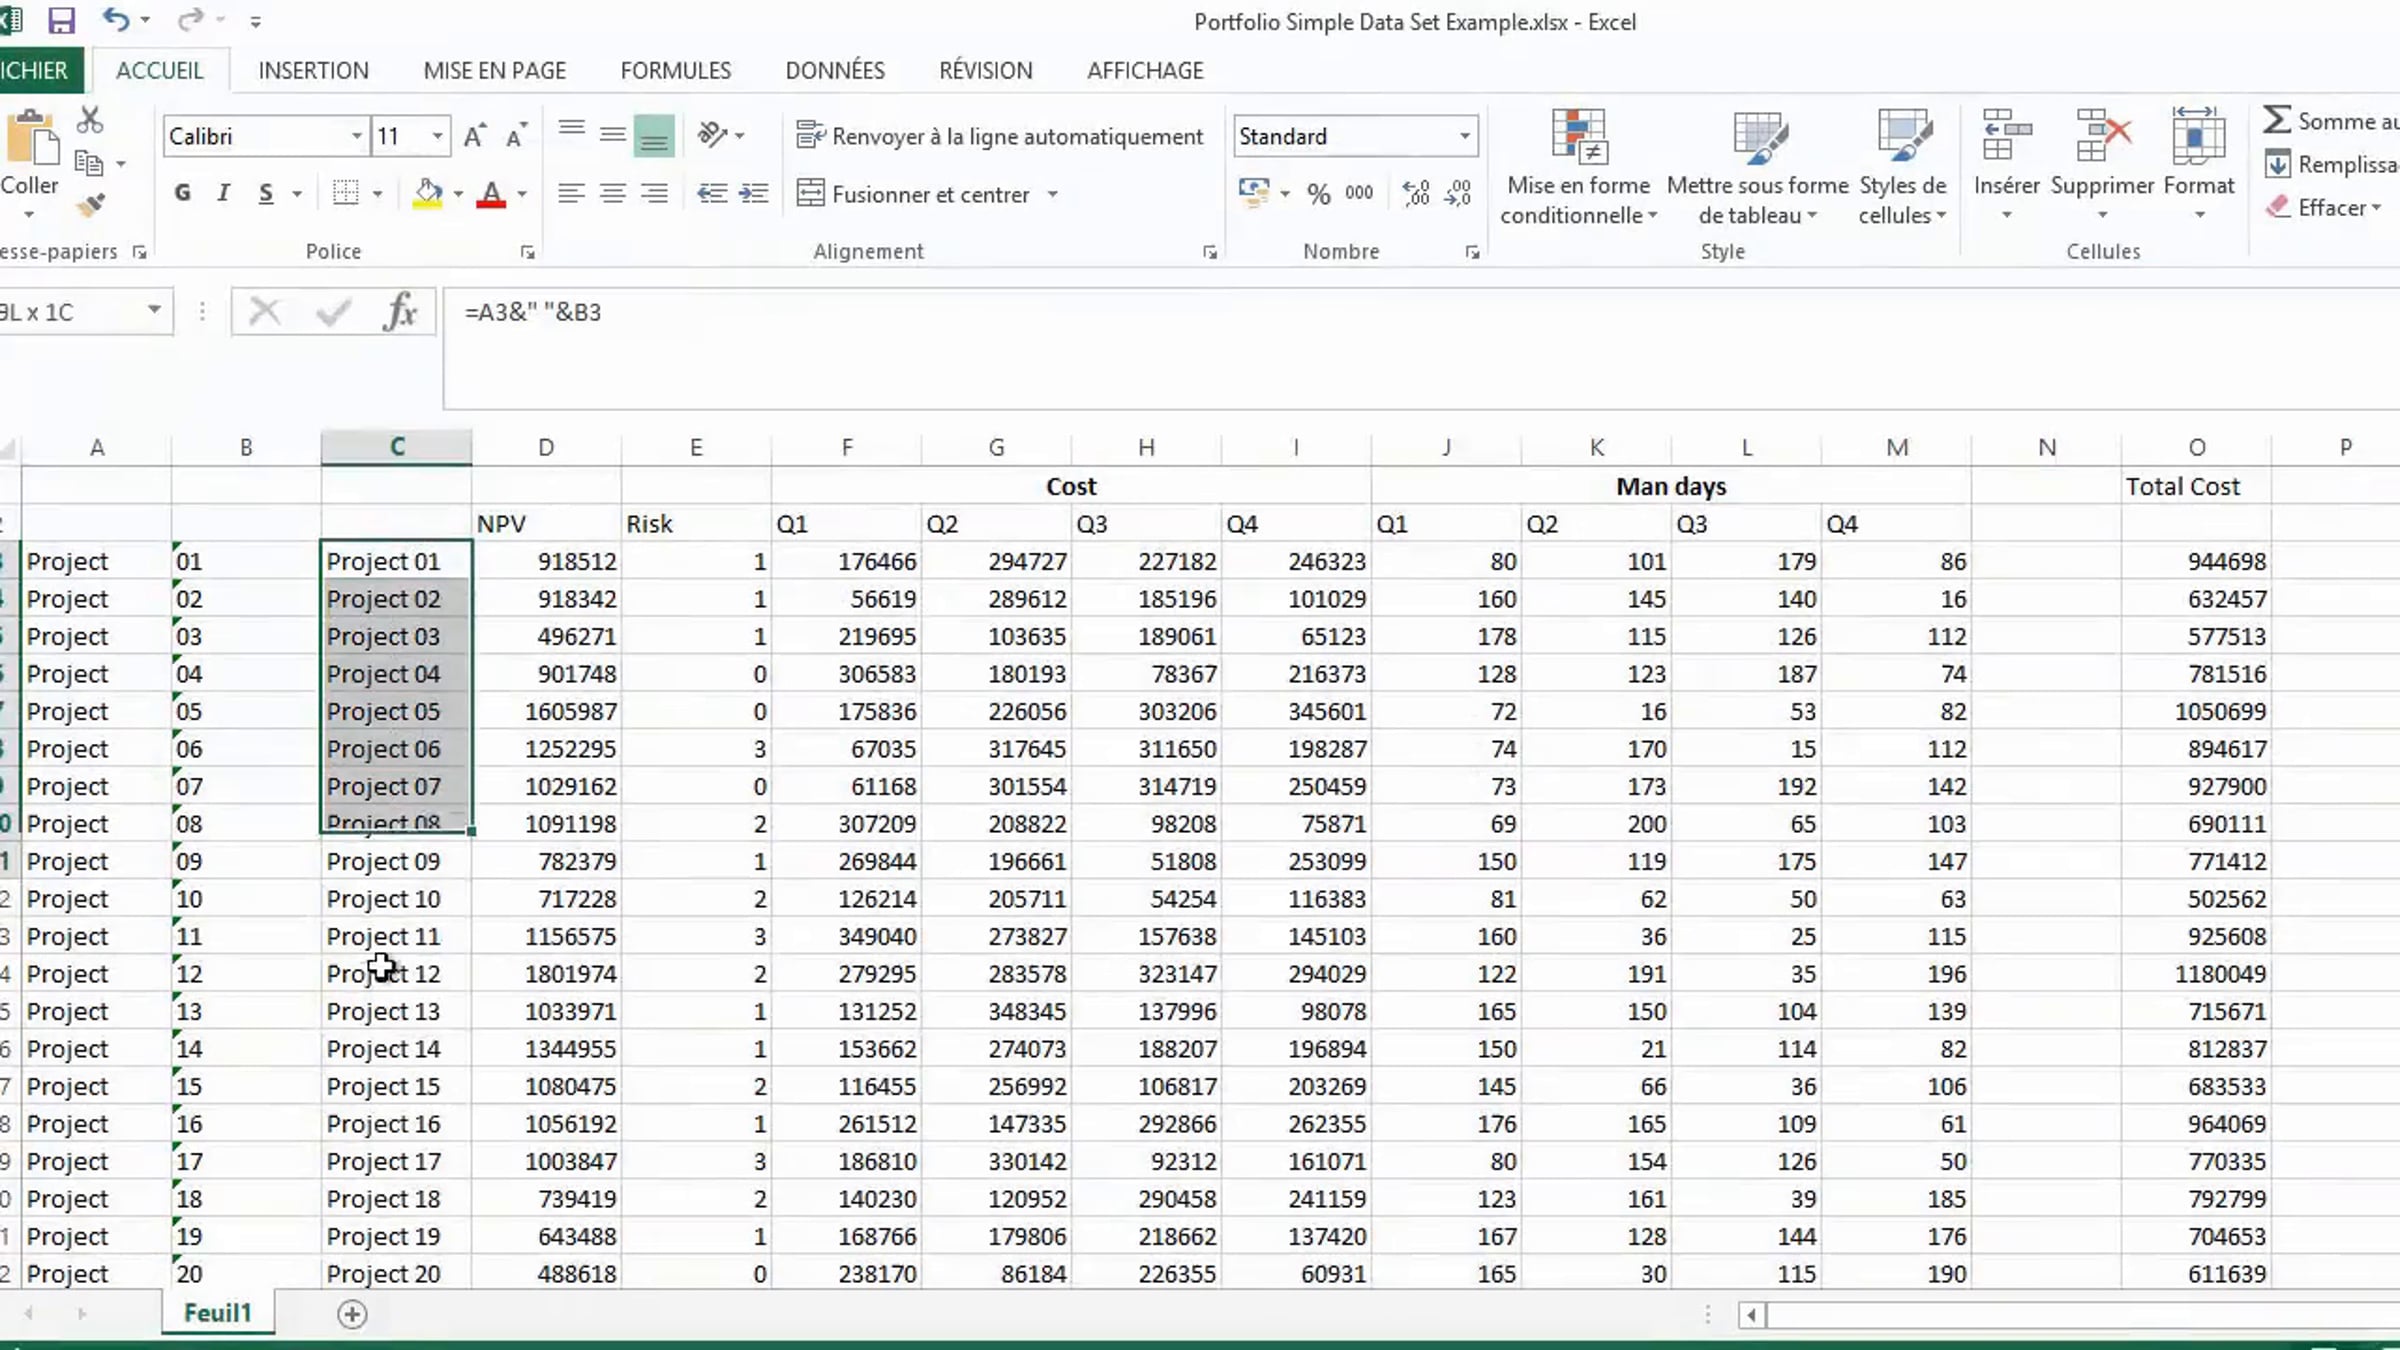
Task: Open the Calibri font name dropdown
Action: pyautogui.click(x=356, y=136)
